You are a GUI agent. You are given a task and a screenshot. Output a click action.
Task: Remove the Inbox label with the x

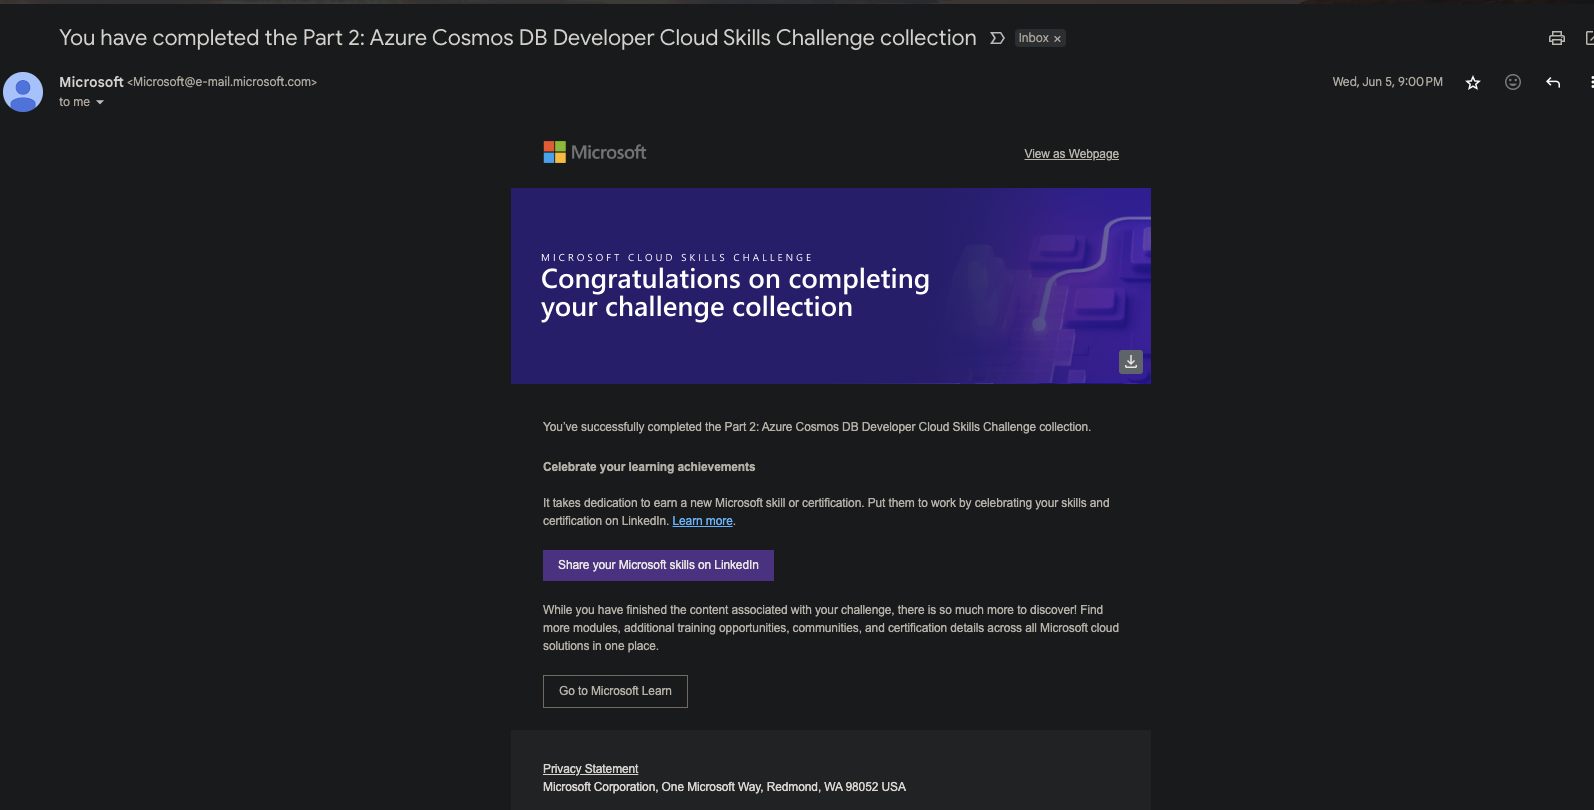pos(1057,39)
